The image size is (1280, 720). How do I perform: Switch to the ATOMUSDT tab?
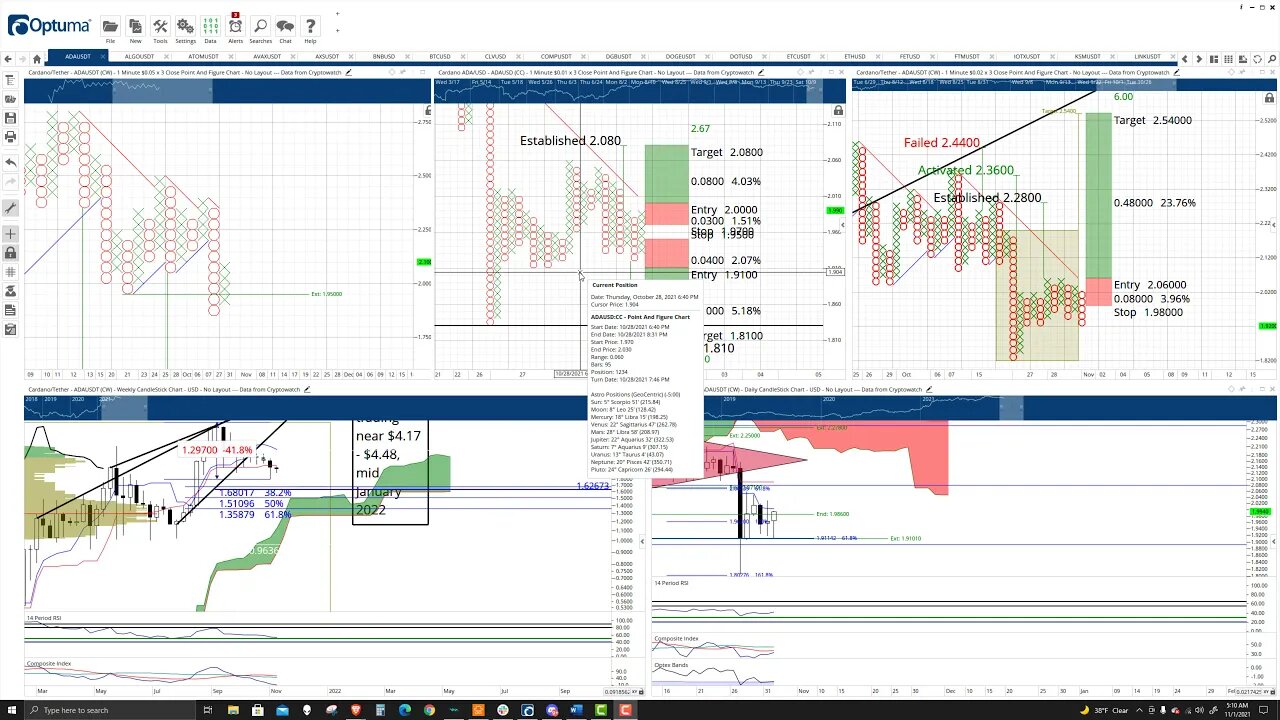point(203,57)
